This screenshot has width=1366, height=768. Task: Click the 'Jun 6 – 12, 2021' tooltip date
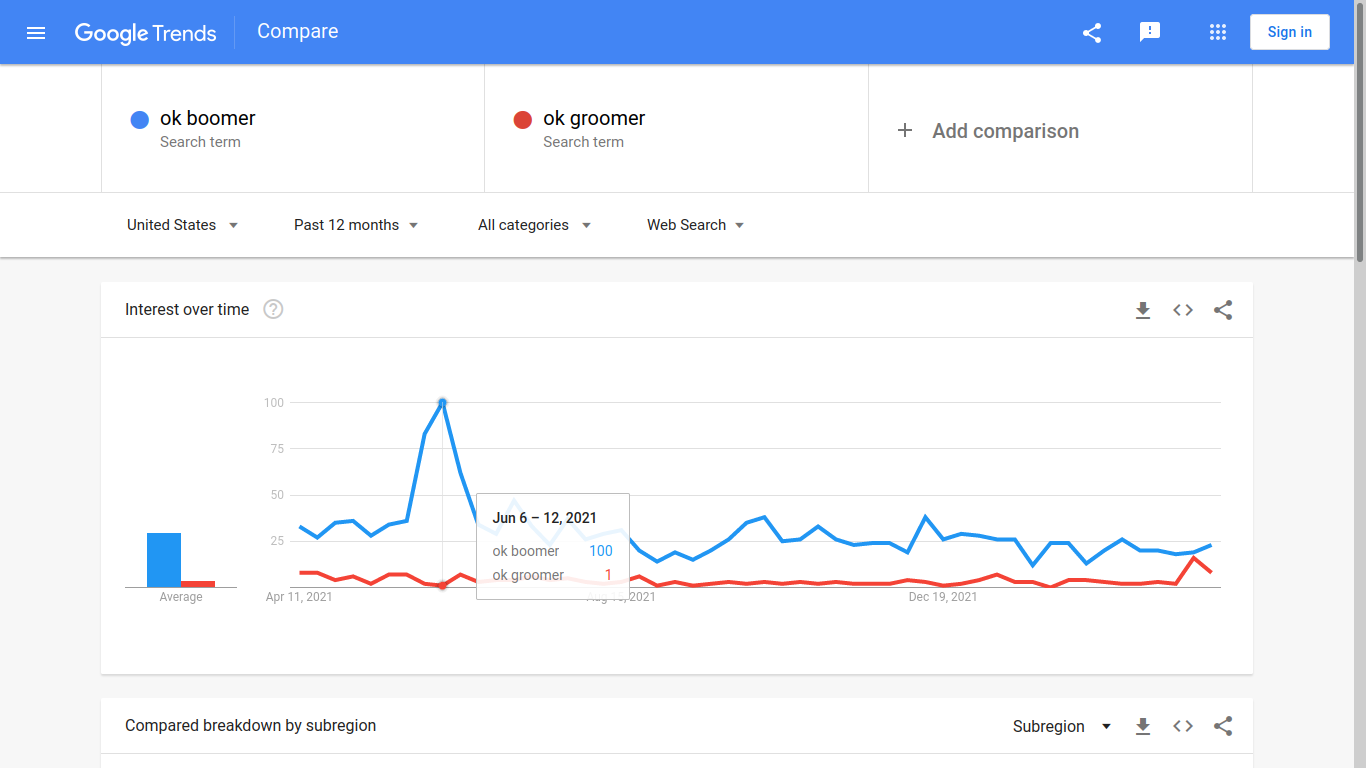click(x=545, y=518)
